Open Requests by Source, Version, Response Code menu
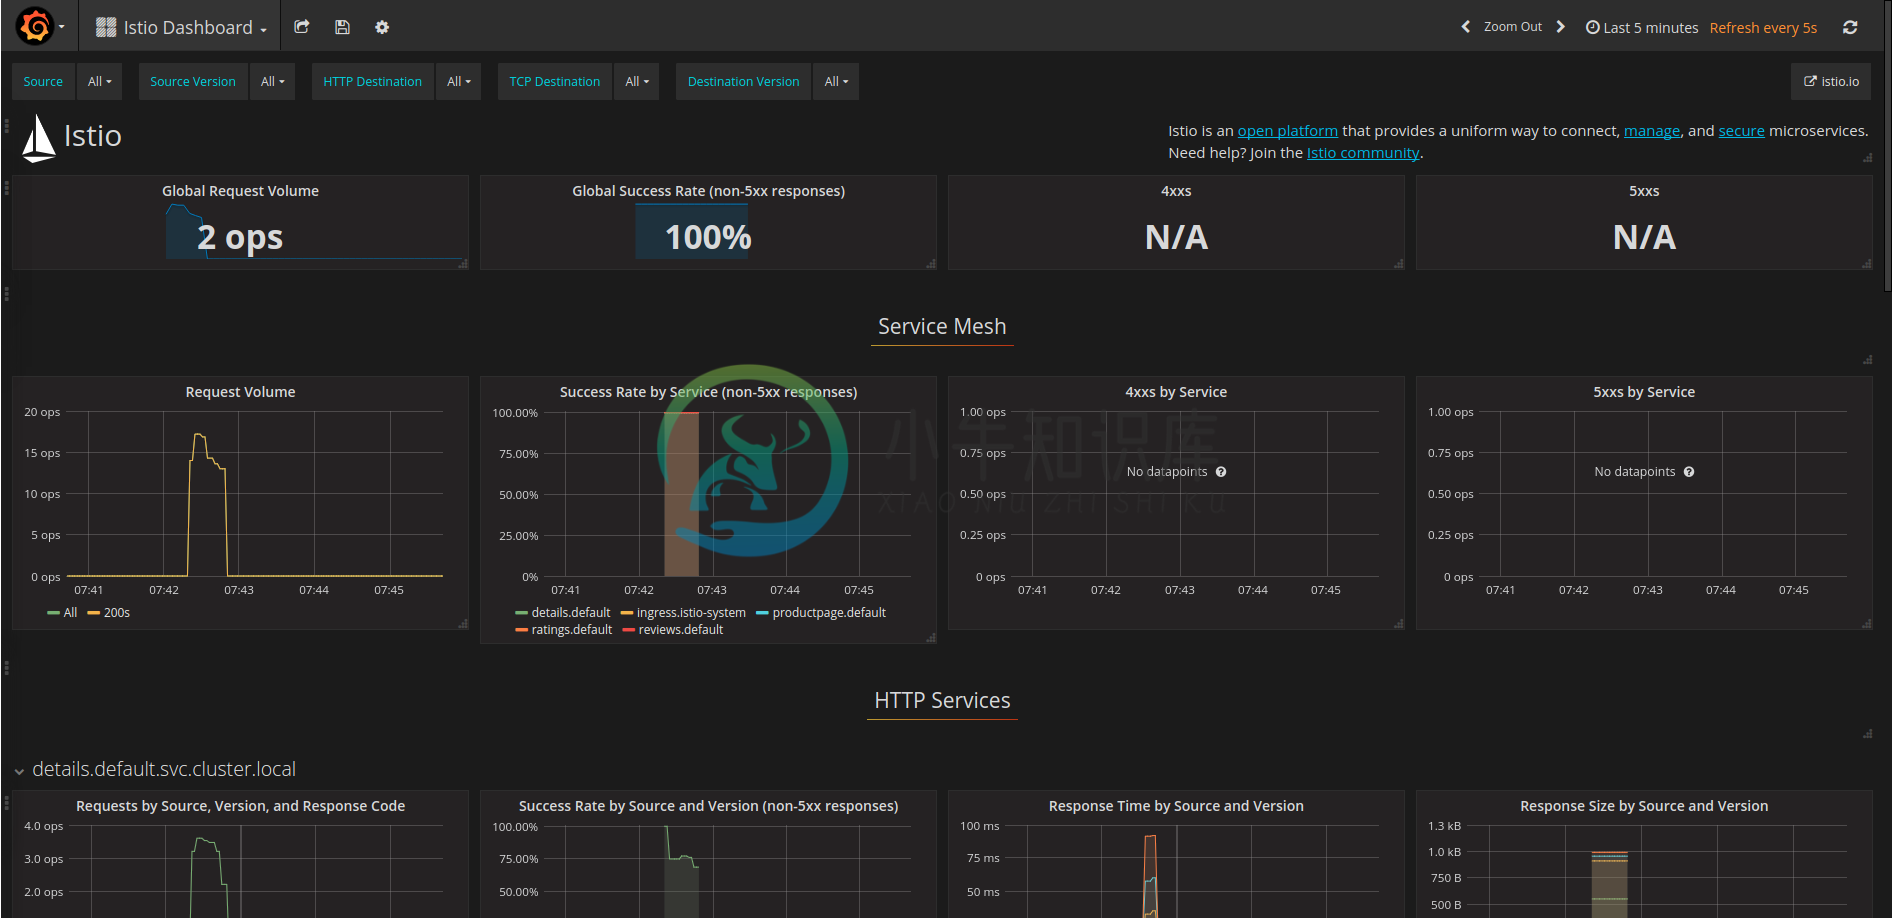This screenshot has width=1893, height=918. pyautogui.click(x=240, y=806)
